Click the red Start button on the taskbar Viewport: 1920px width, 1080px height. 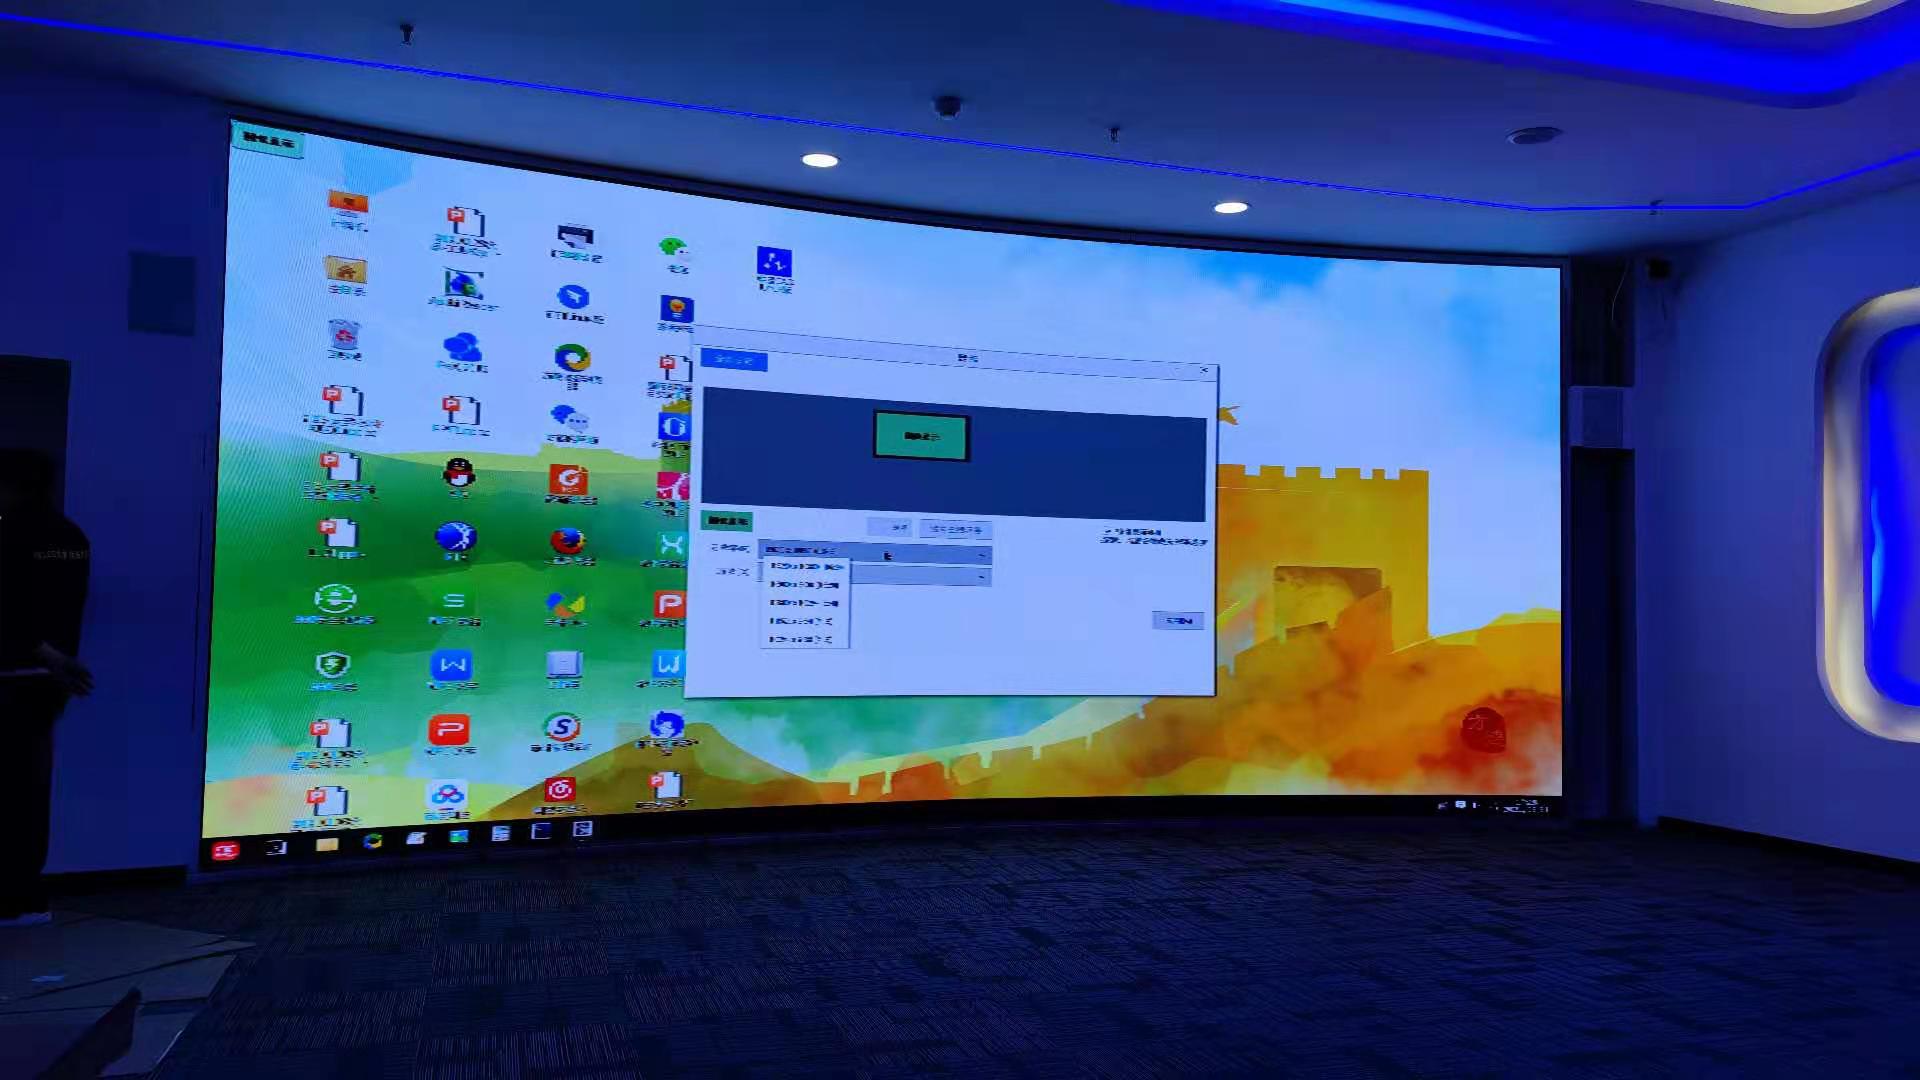(x=226, y=850)
